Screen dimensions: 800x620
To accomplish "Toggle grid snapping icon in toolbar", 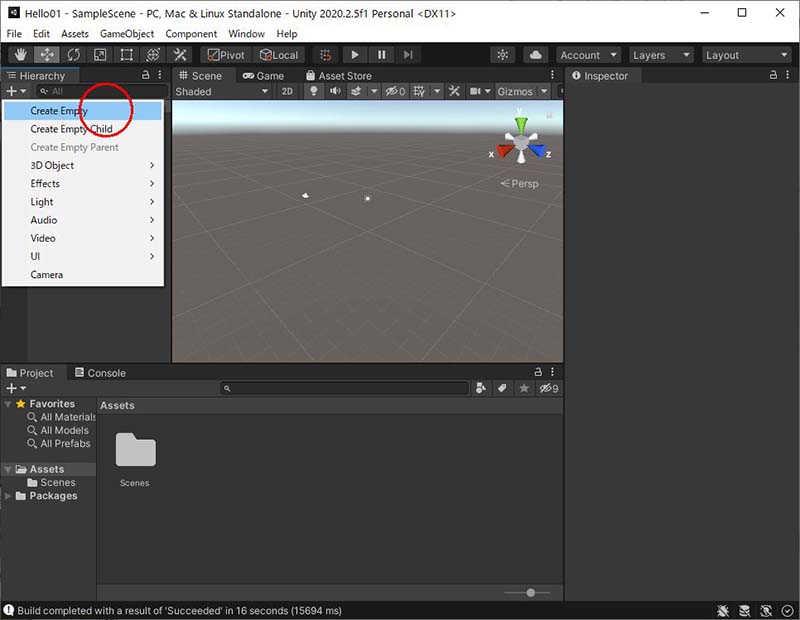I will click(326, 55).
